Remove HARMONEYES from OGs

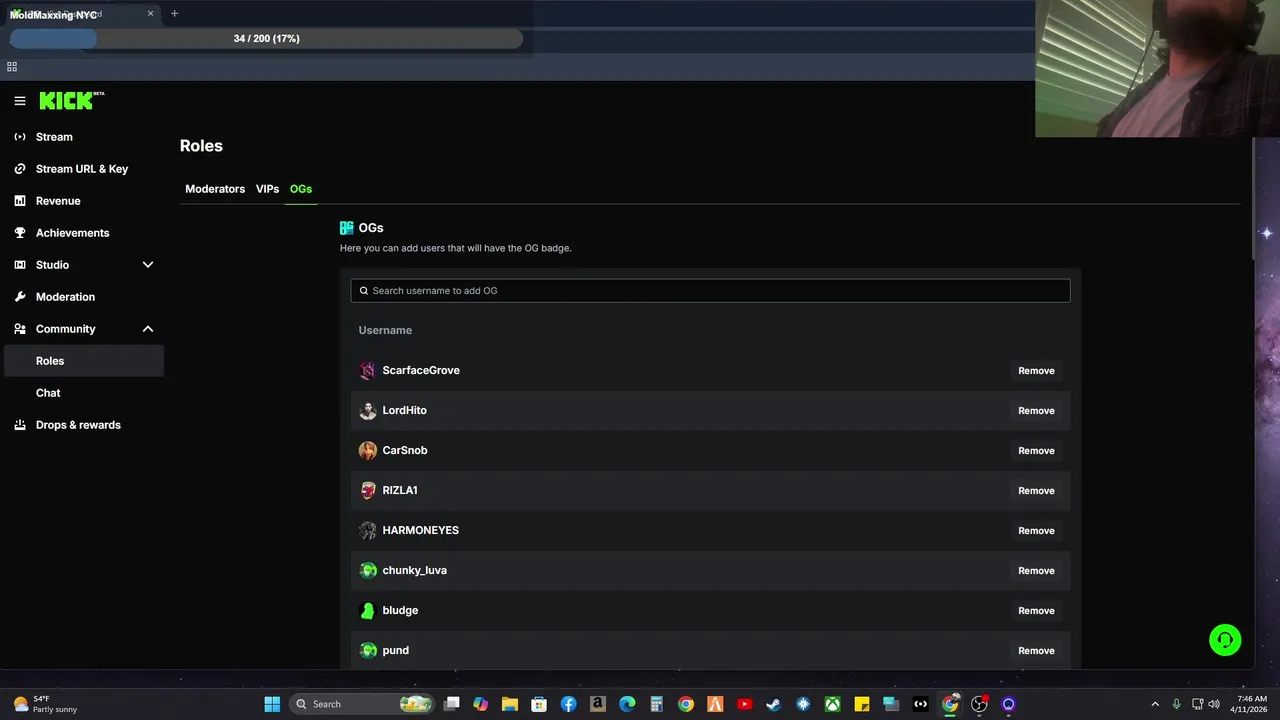coord(1036,531)
